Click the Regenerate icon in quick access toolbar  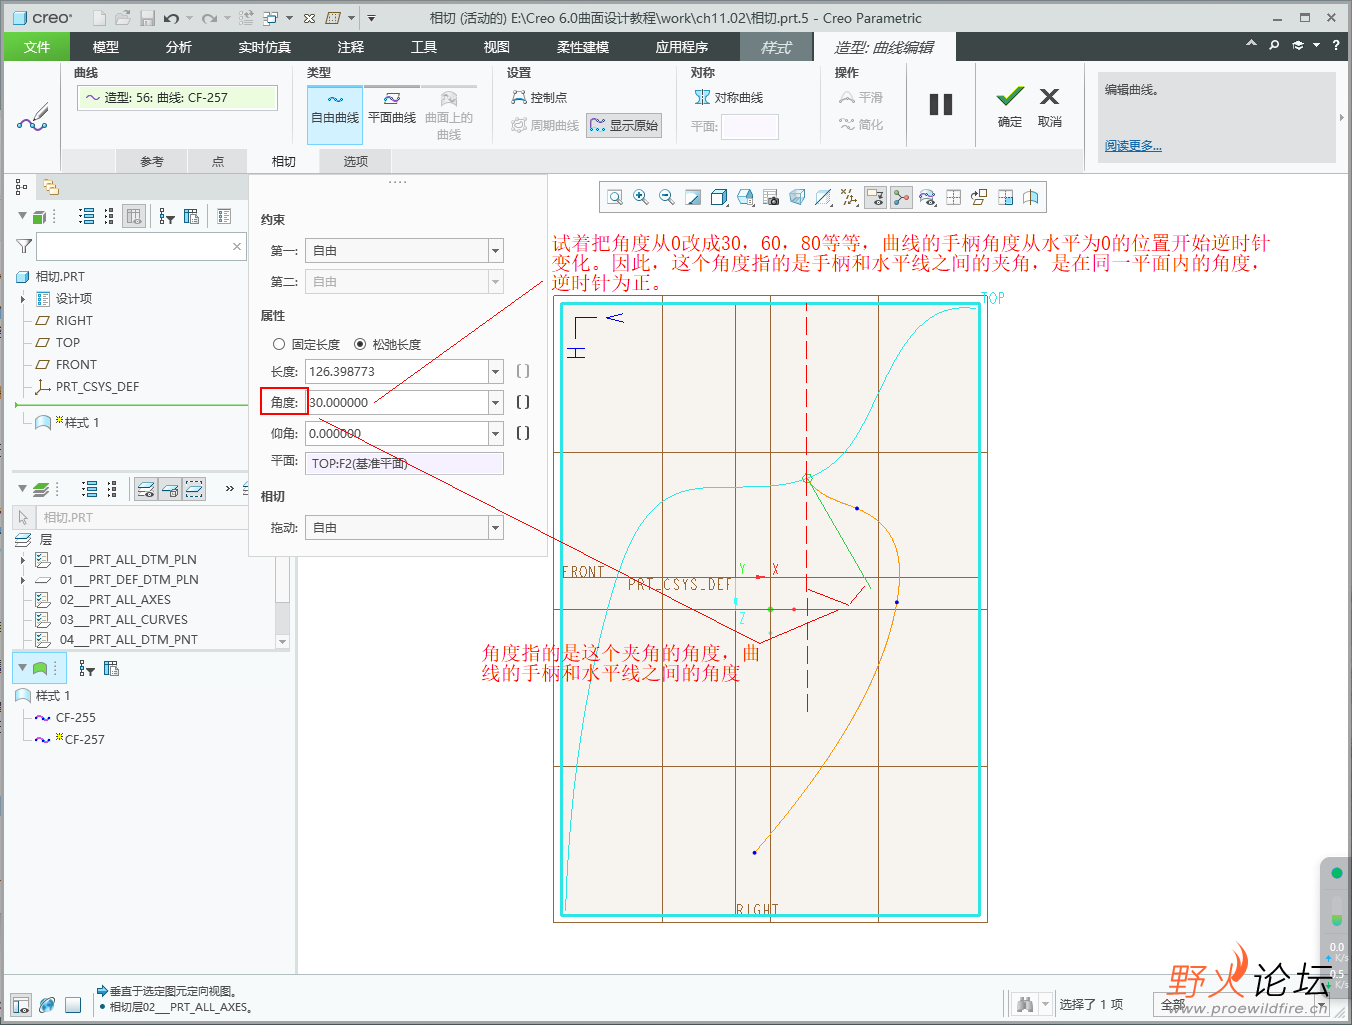tap(246, 18)
